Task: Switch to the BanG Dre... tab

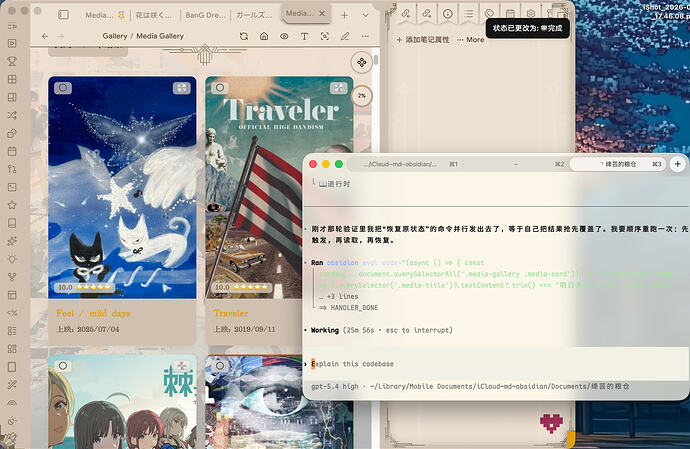Action: click(x=205, y=15)
